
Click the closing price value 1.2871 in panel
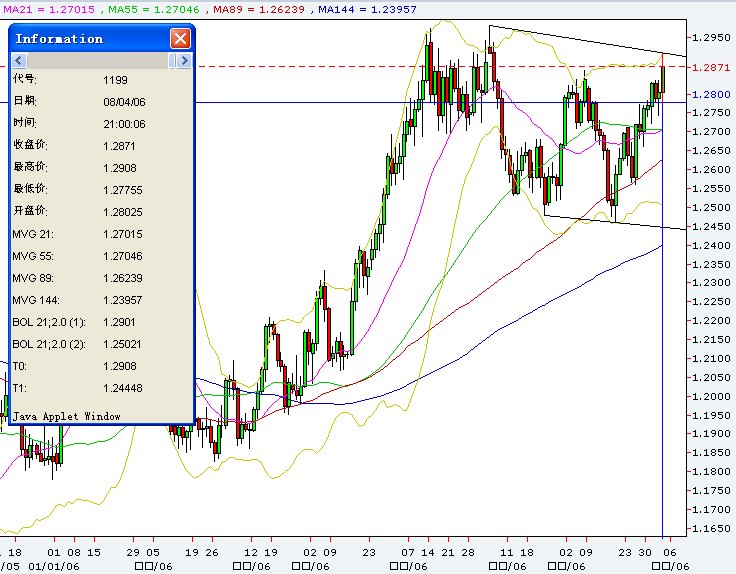tap(119, 146)
